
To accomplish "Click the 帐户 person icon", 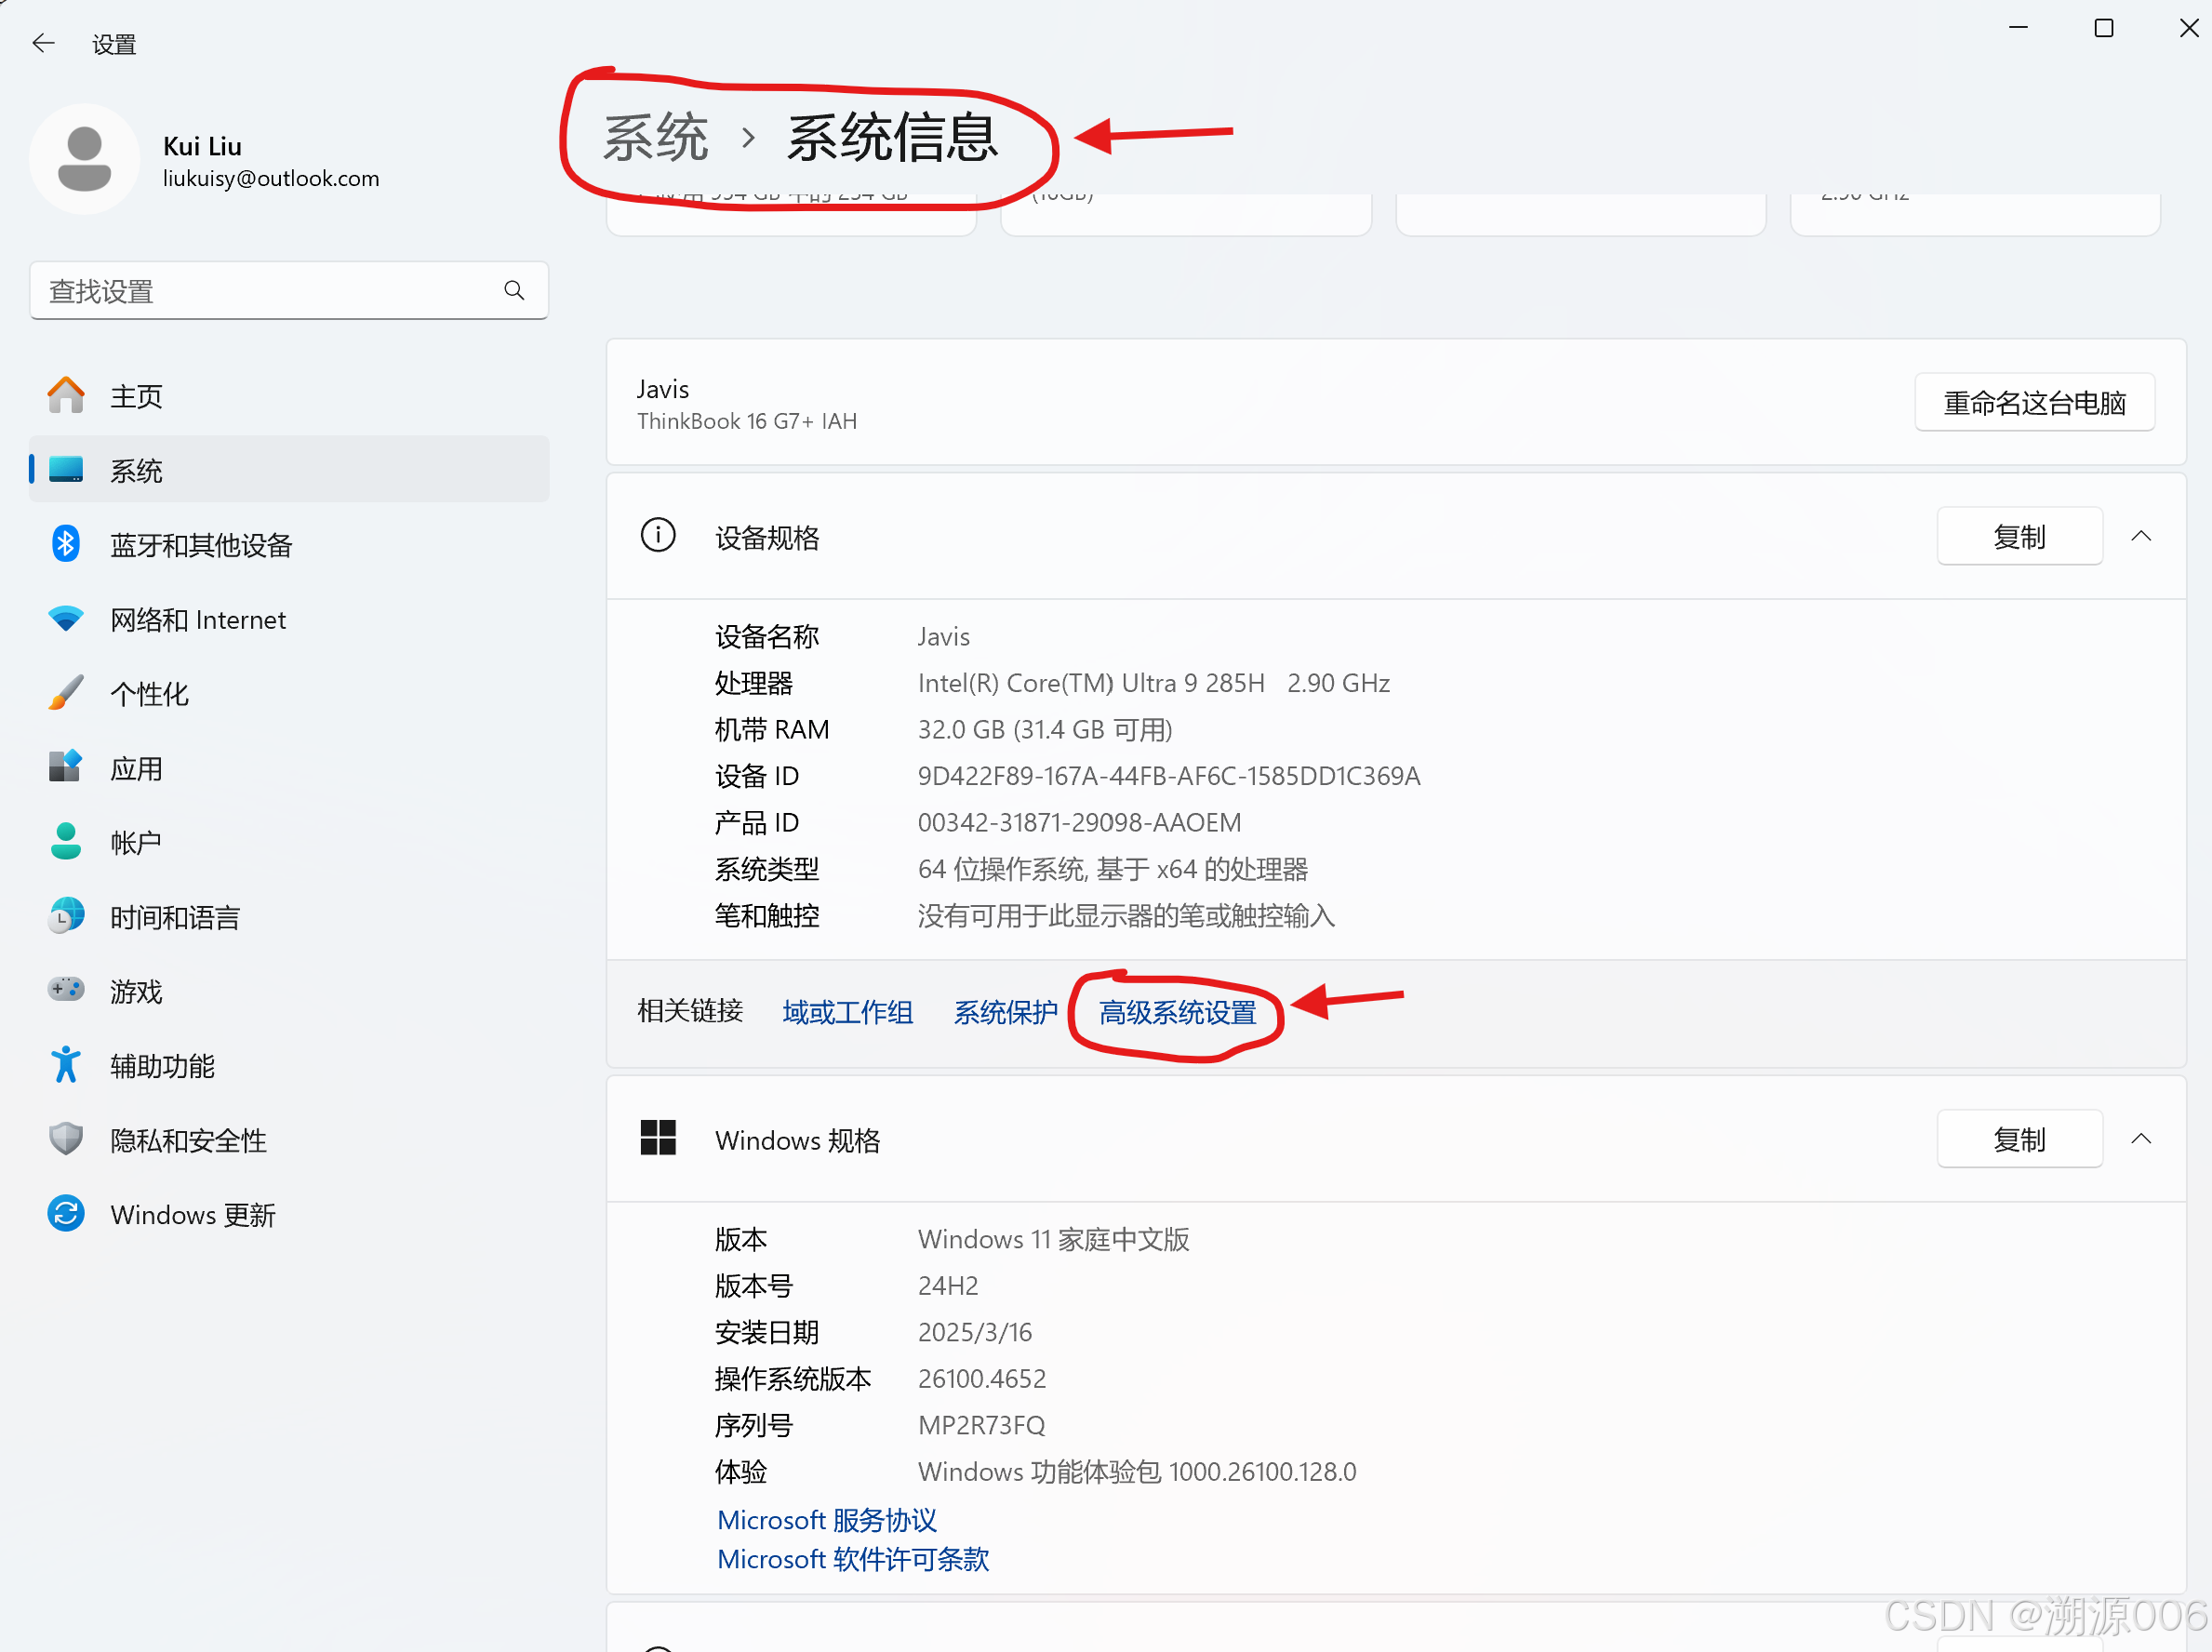I will [66, 842].
